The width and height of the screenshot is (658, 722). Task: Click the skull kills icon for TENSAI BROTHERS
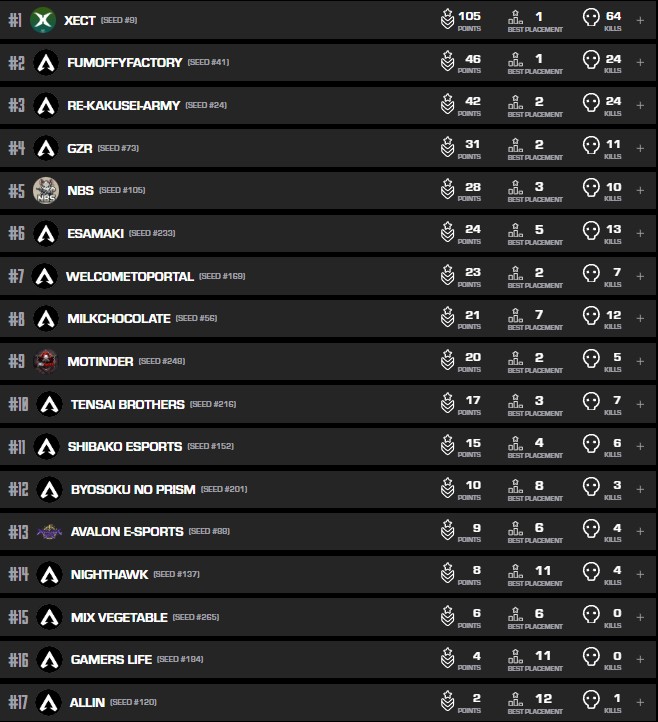coord(591,404)
